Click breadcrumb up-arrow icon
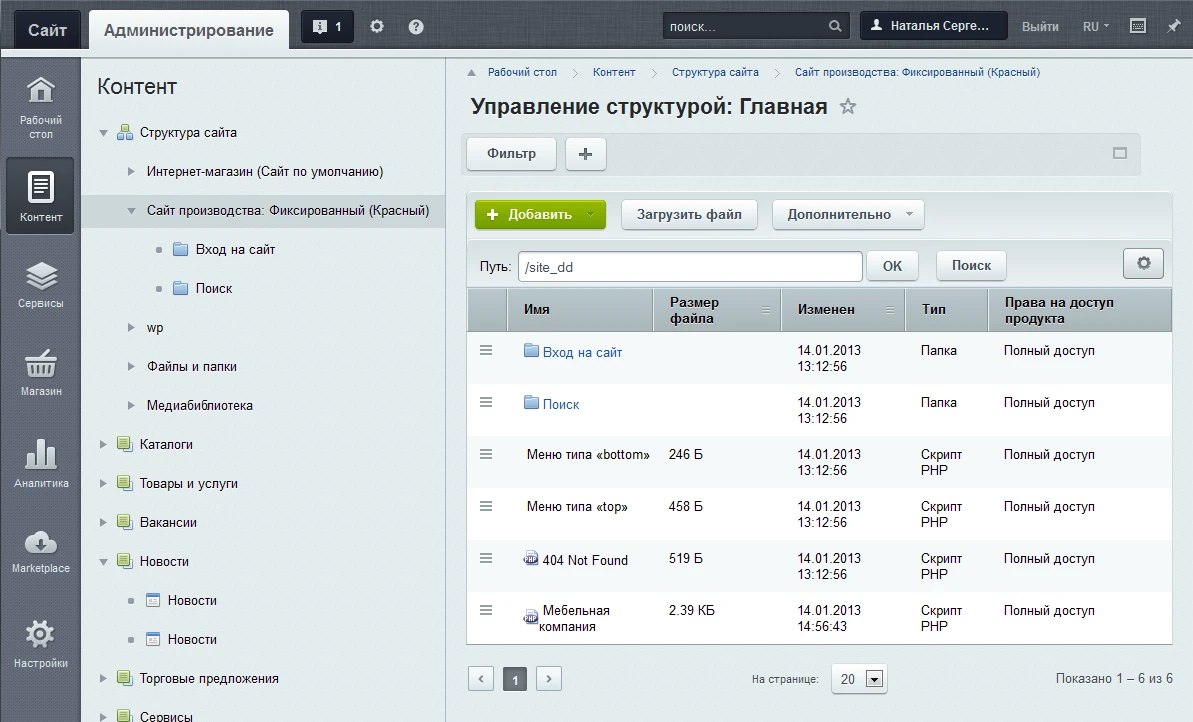Screen dimensions: 1193x722 471,73
